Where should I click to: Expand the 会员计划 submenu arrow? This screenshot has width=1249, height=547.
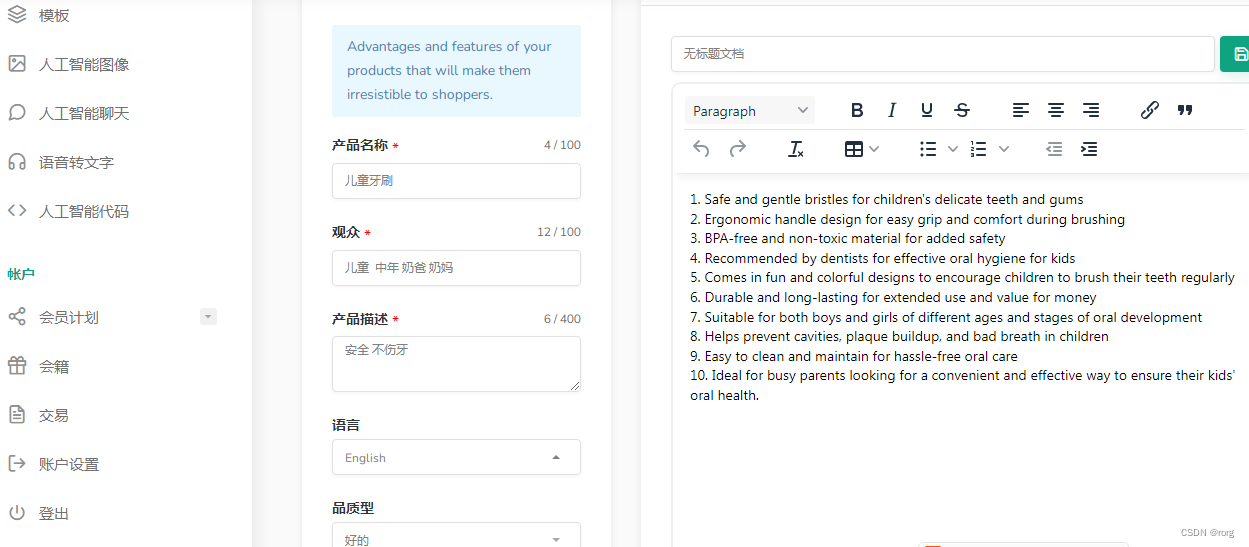click(208, 317)
